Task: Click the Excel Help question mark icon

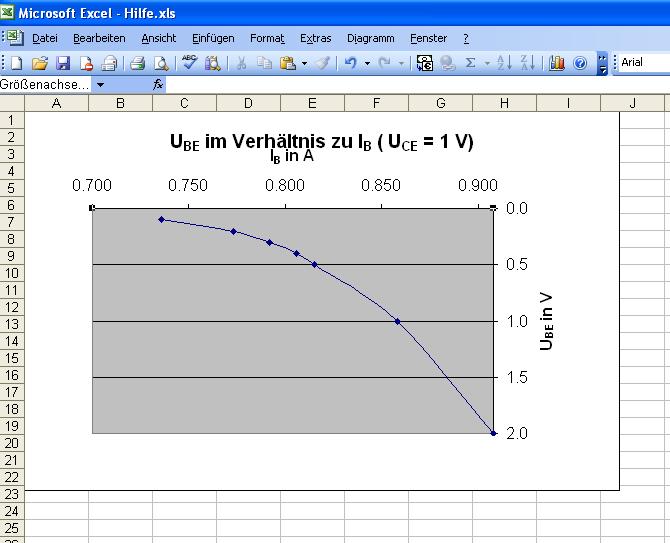Action: pyautogui.click(x=580, y=63)
